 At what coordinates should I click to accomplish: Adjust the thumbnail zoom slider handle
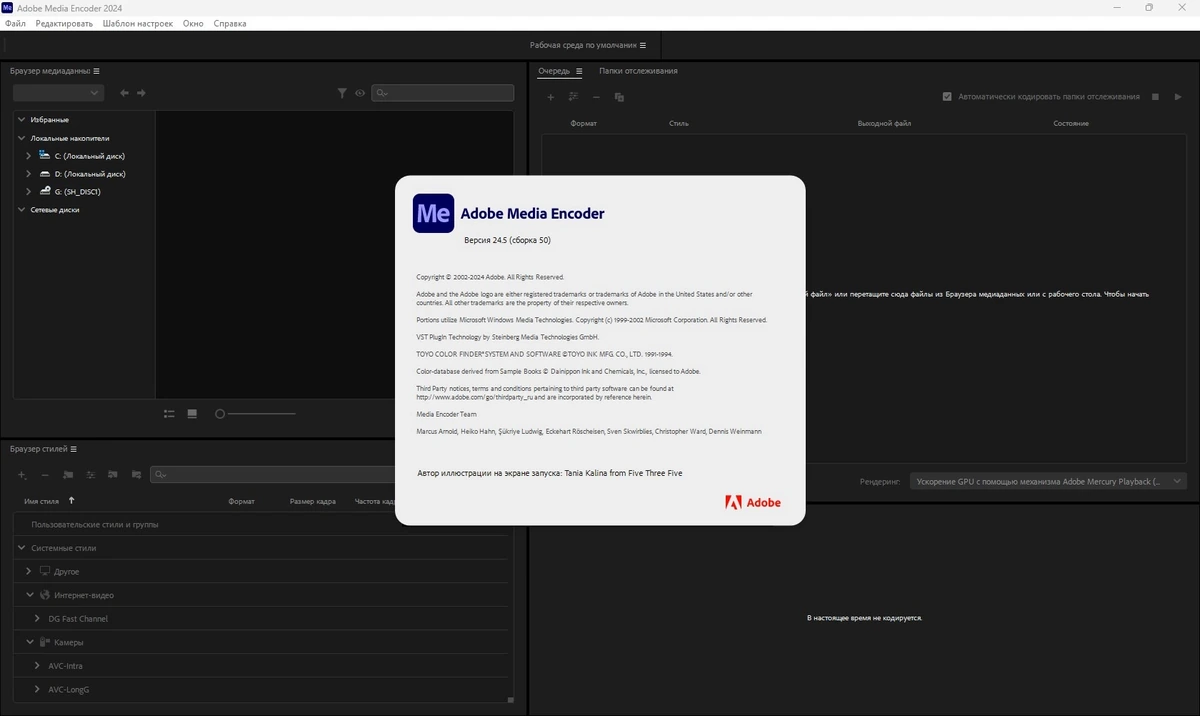220,414
